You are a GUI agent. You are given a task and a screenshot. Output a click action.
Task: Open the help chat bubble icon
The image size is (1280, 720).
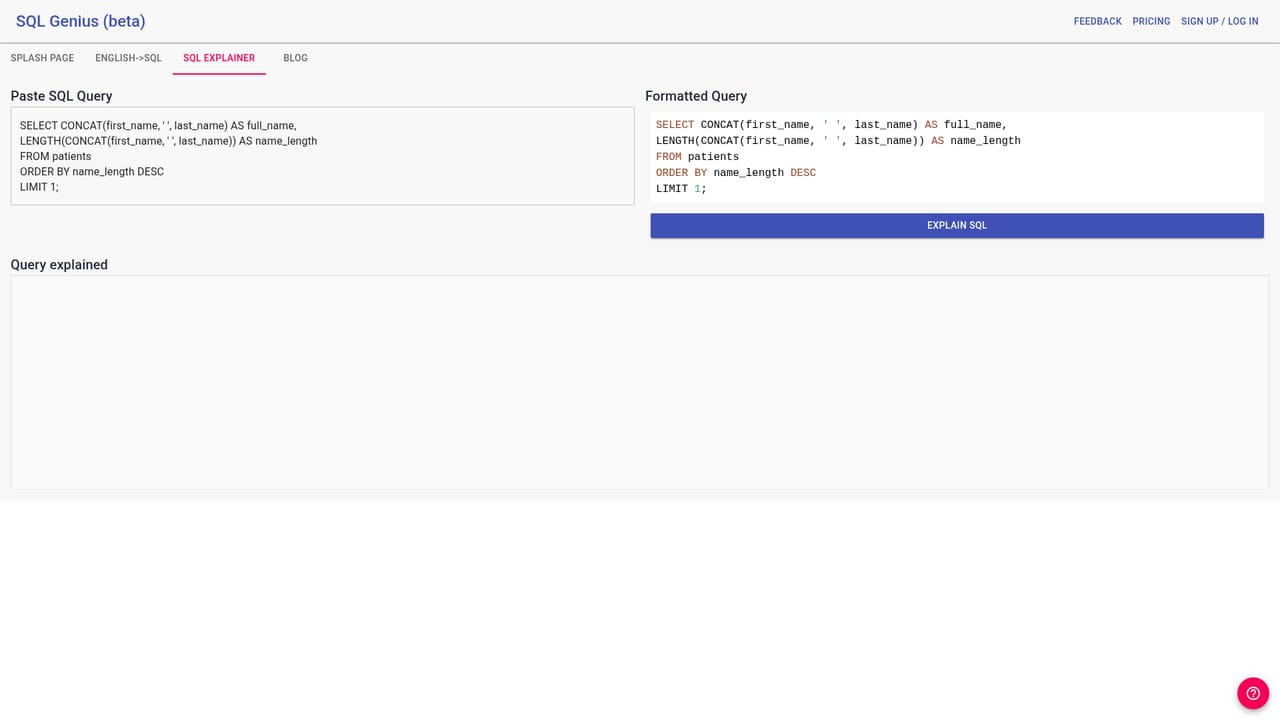pos(1253,693)
